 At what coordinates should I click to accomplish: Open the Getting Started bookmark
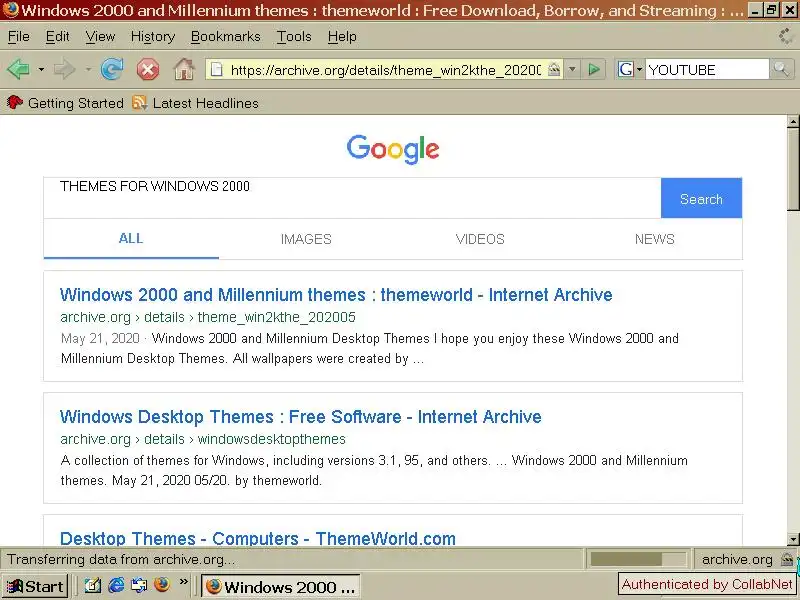click(65, 103)
